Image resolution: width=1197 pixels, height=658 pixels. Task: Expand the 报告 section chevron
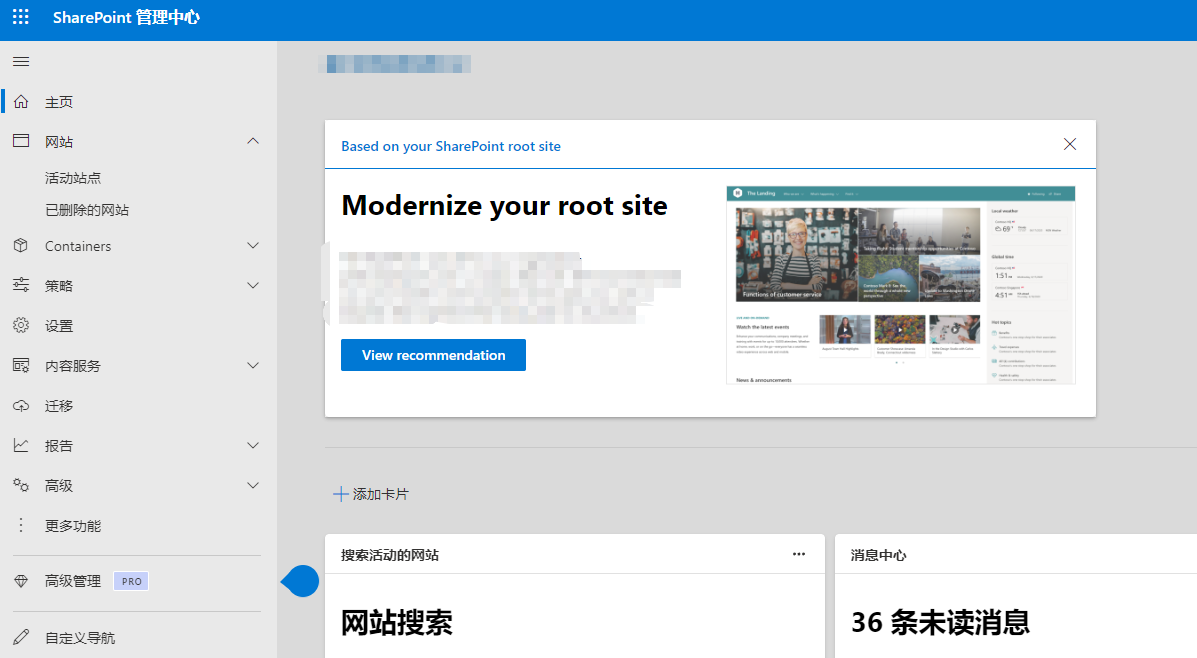[x=253, y=446]
